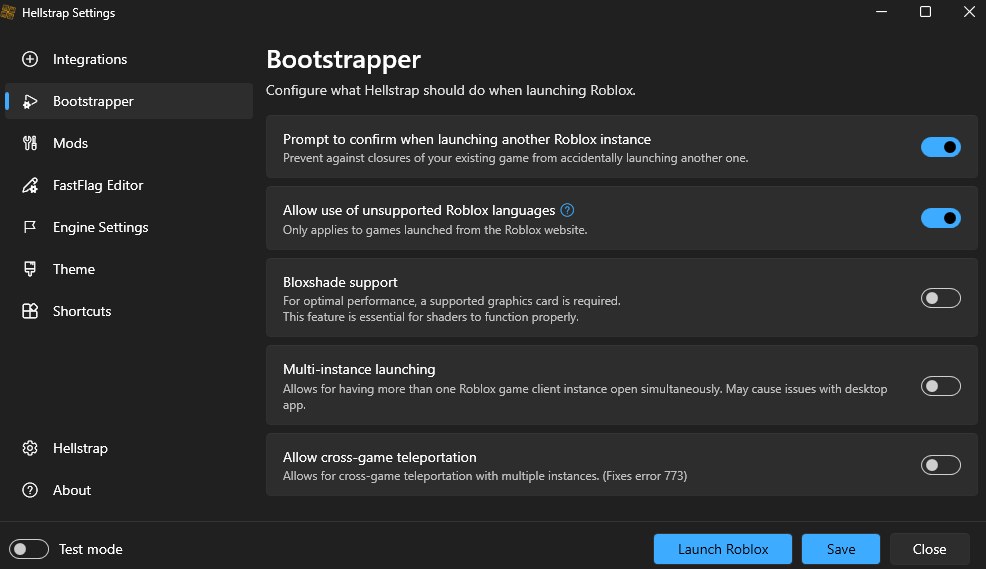Enable Multi-instance launching toggle
Image resolution: width=986 pixels, height=569 pixels.
click(941, 386)
